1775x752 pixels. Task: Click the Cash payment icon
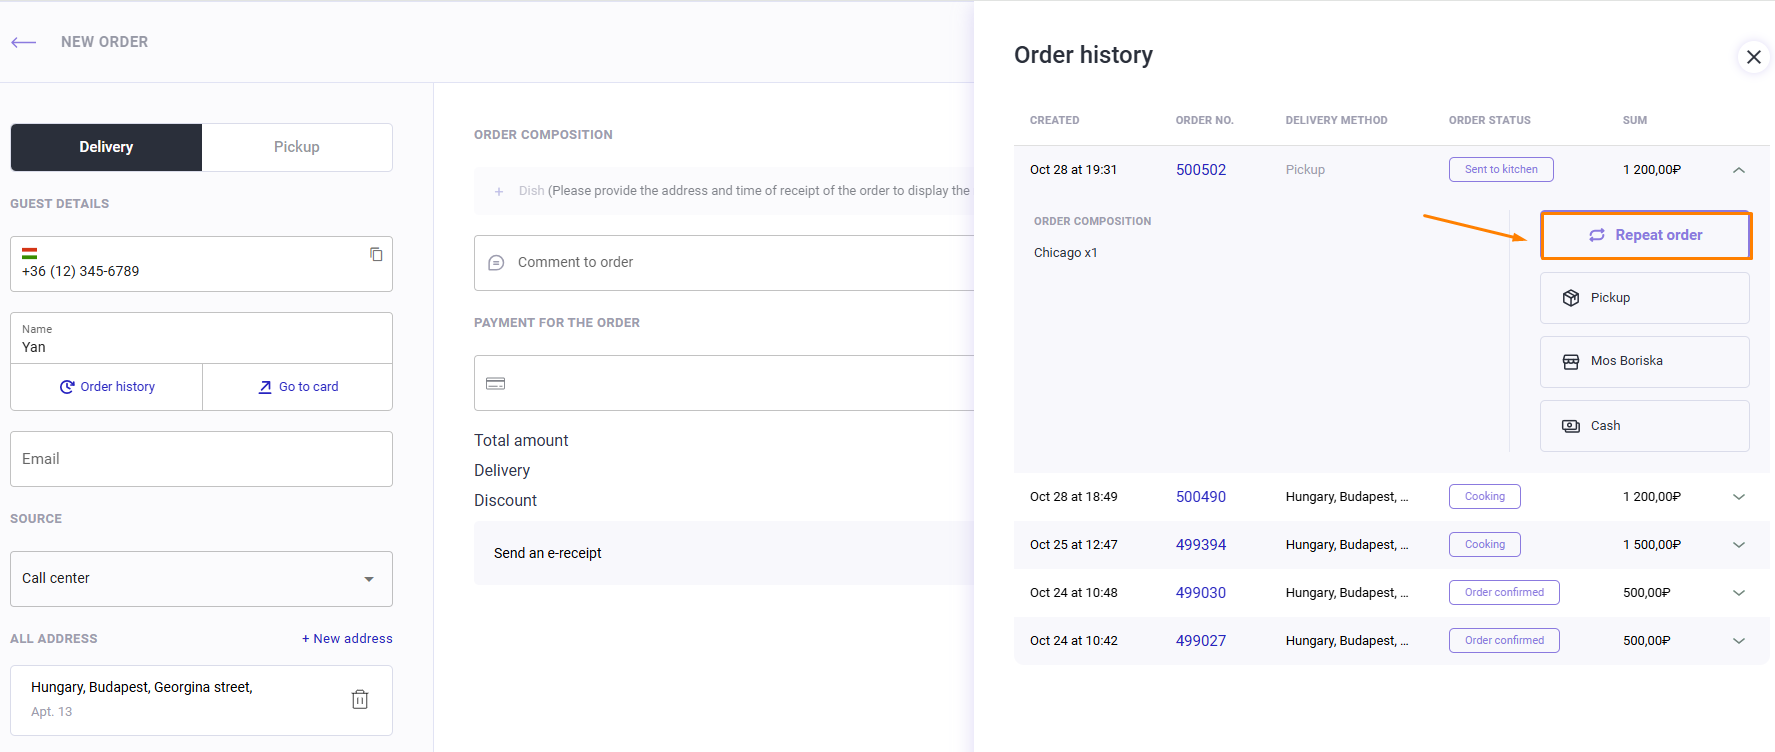[x=1571, y=426]
